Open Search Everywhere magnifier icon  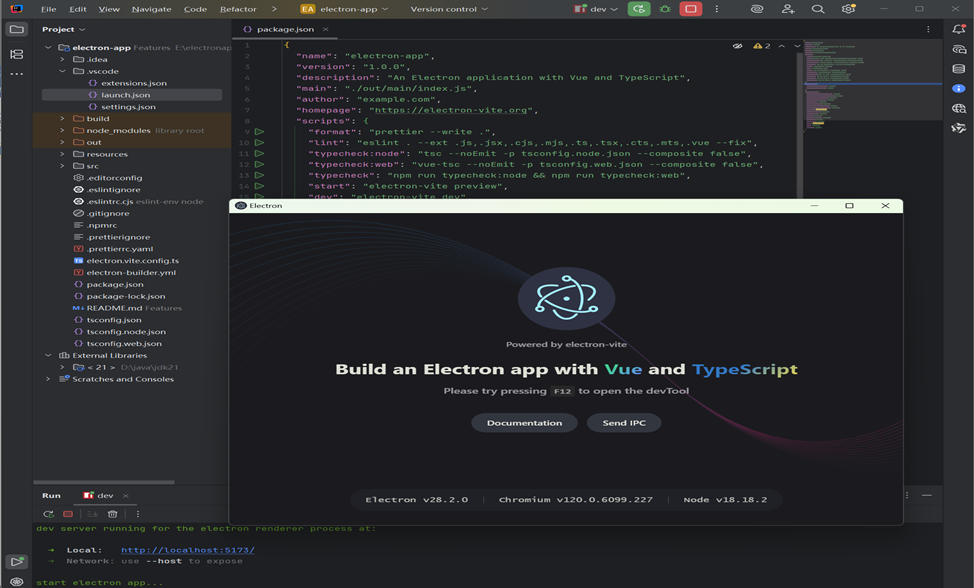[x=818, y=9]
